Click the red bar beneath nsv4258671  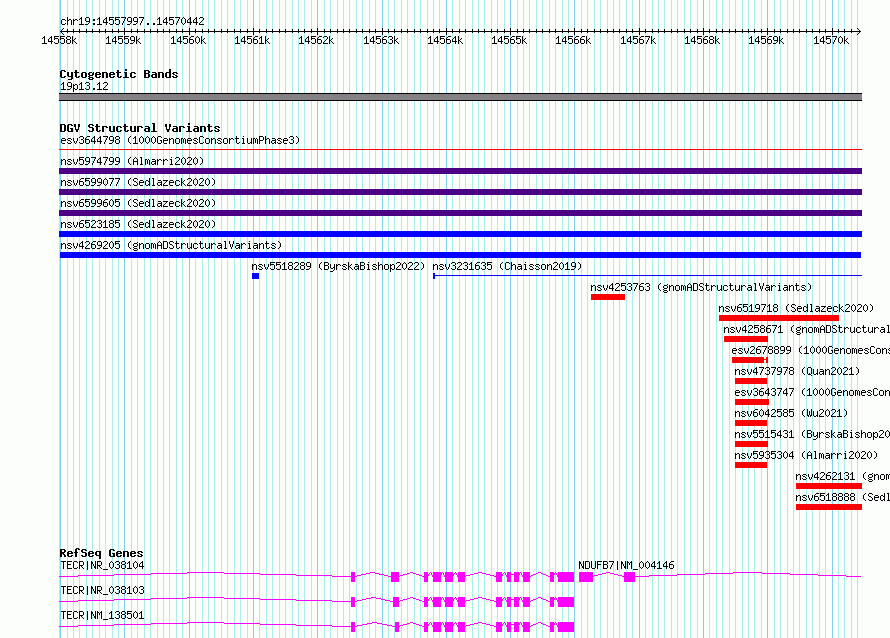(746, 339)
